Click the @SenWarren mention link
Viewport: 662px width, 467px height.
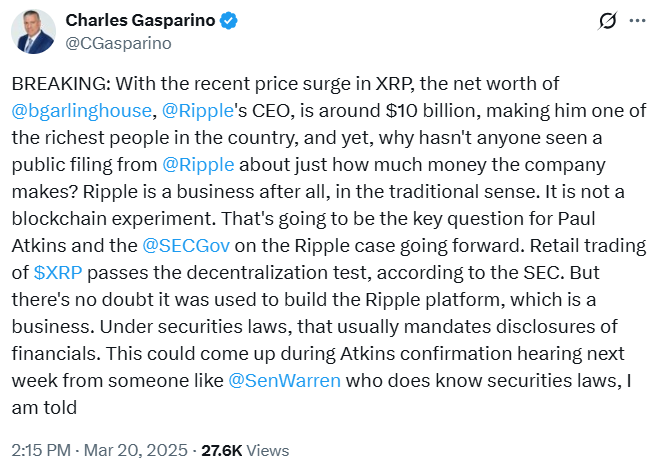point(285,381)
